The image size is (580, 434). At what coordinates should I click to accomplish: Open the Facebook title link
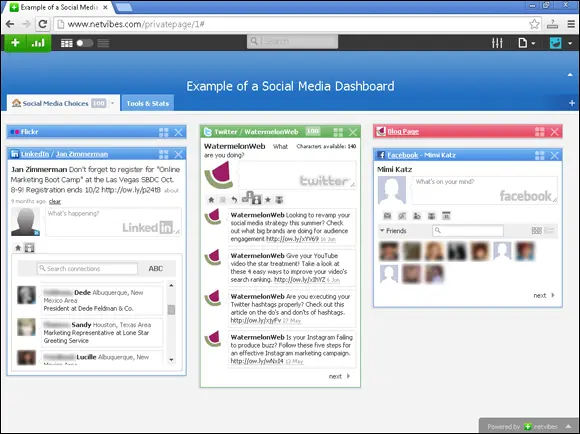click(x=402, y=155)
